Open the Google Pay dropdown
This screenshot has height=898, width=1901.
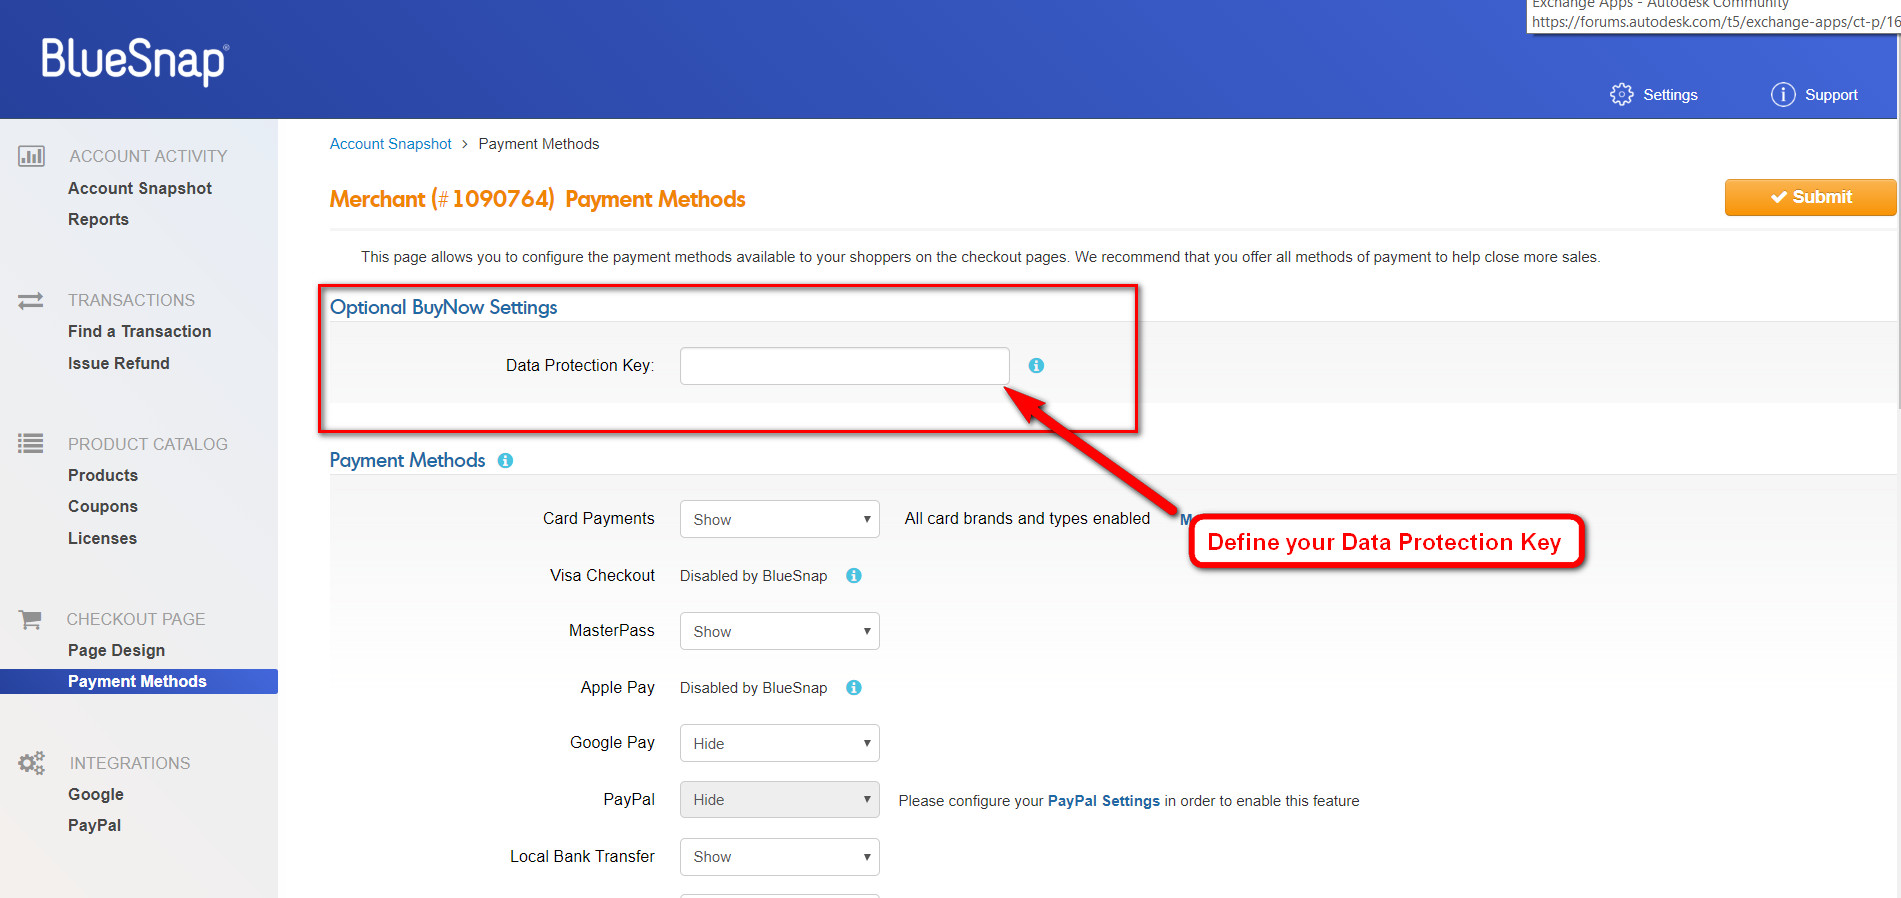click(780, 743)
